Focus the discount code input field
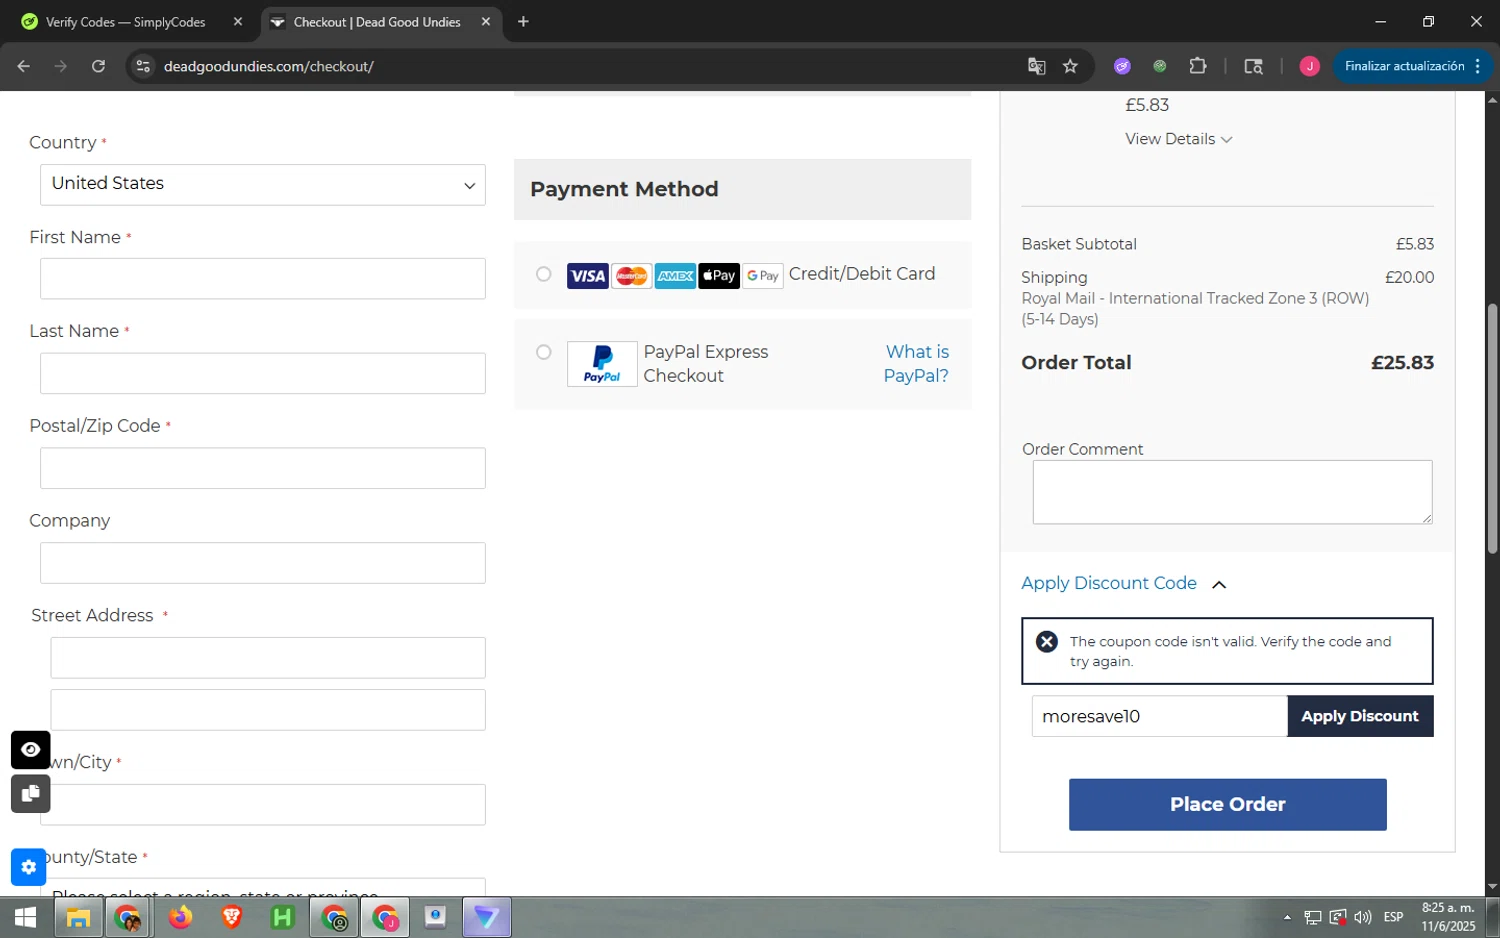This screenshot has width=1500, height=938. 1159,716
